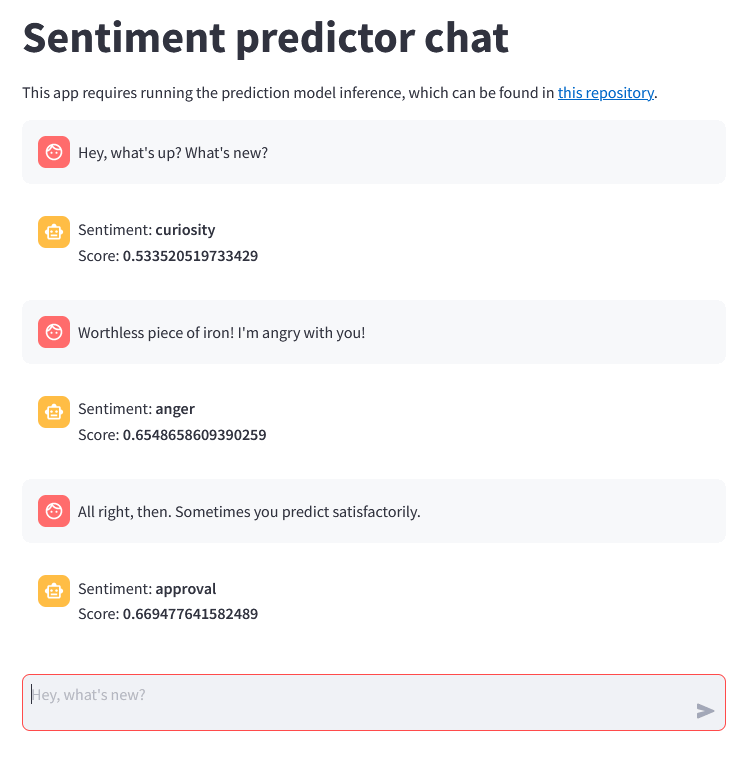Click user avatar beside "All right, then" message

(x=54, y=511)
